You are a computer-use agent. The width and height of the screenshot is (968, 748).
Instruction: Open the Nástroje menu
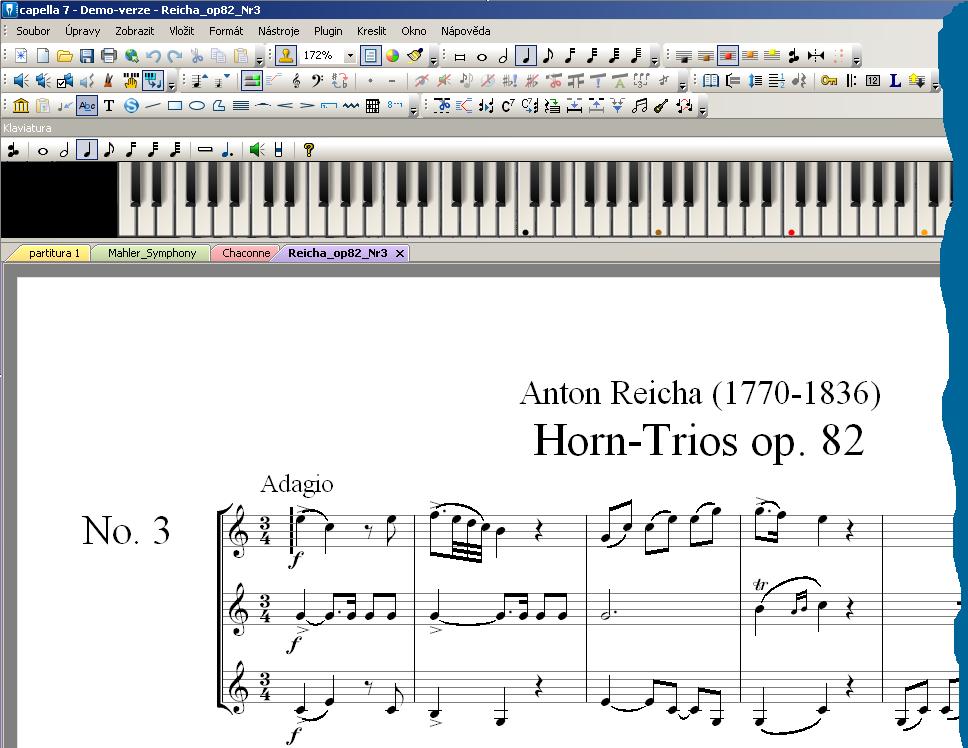[x=278, y=31]
